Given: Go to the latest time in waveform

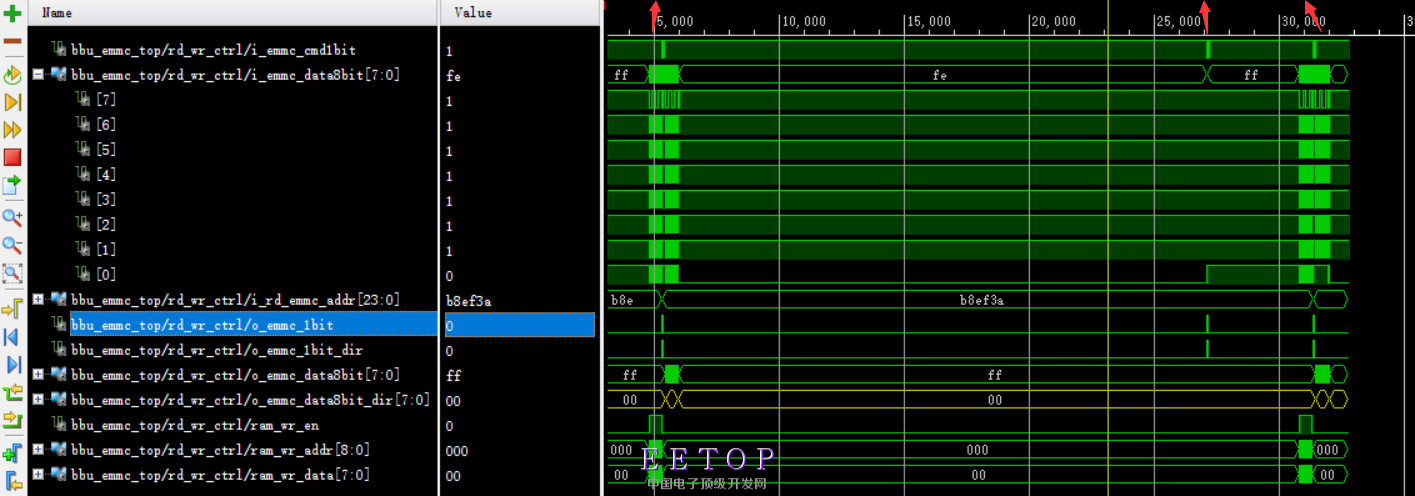Looking at the screenshot, I should (x=12, y=364).
